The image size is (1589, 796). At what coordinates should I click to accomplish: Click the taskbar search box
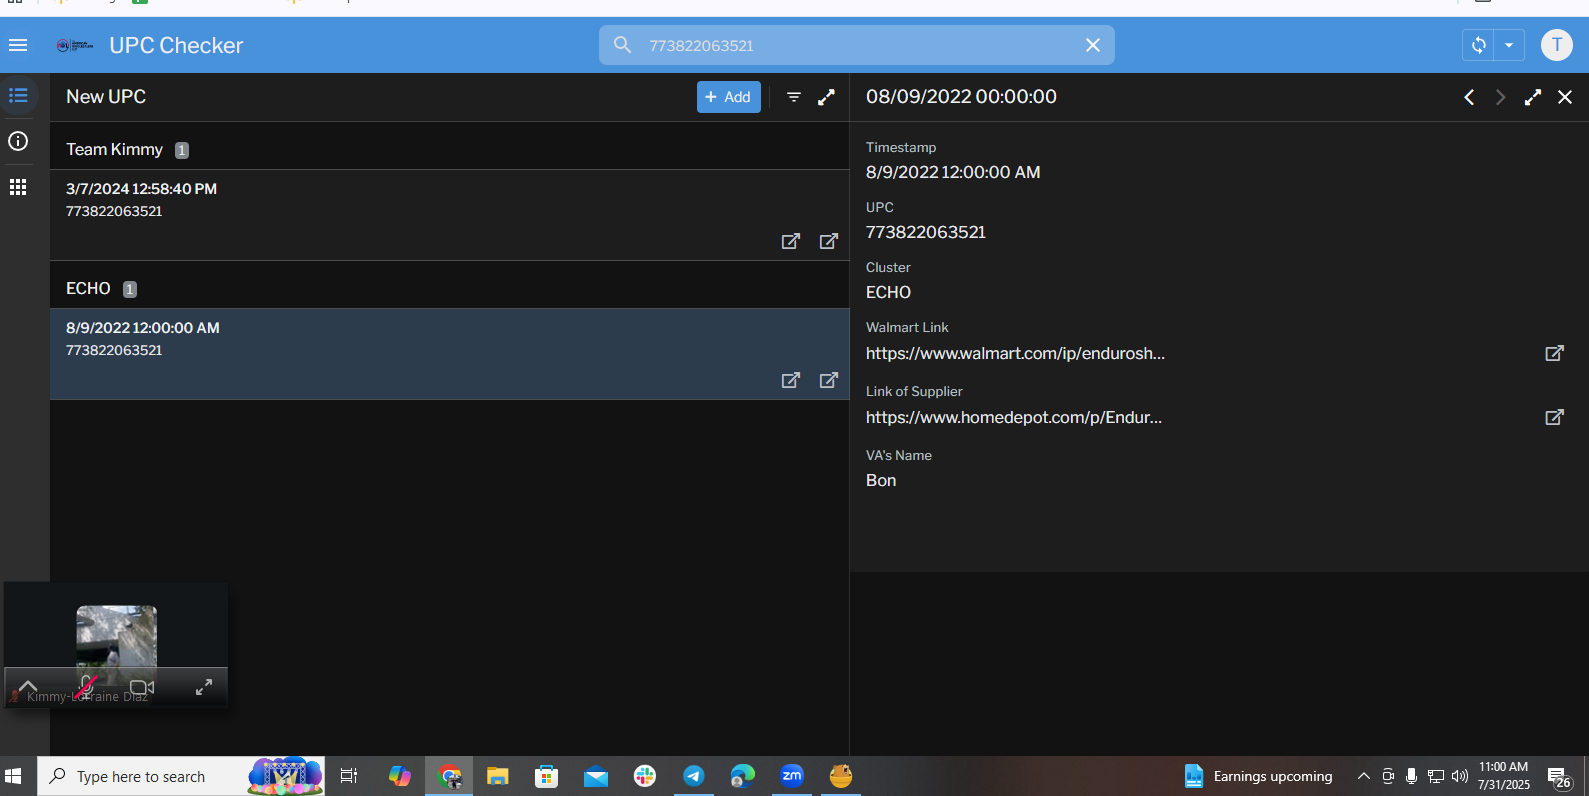point(181,776)
